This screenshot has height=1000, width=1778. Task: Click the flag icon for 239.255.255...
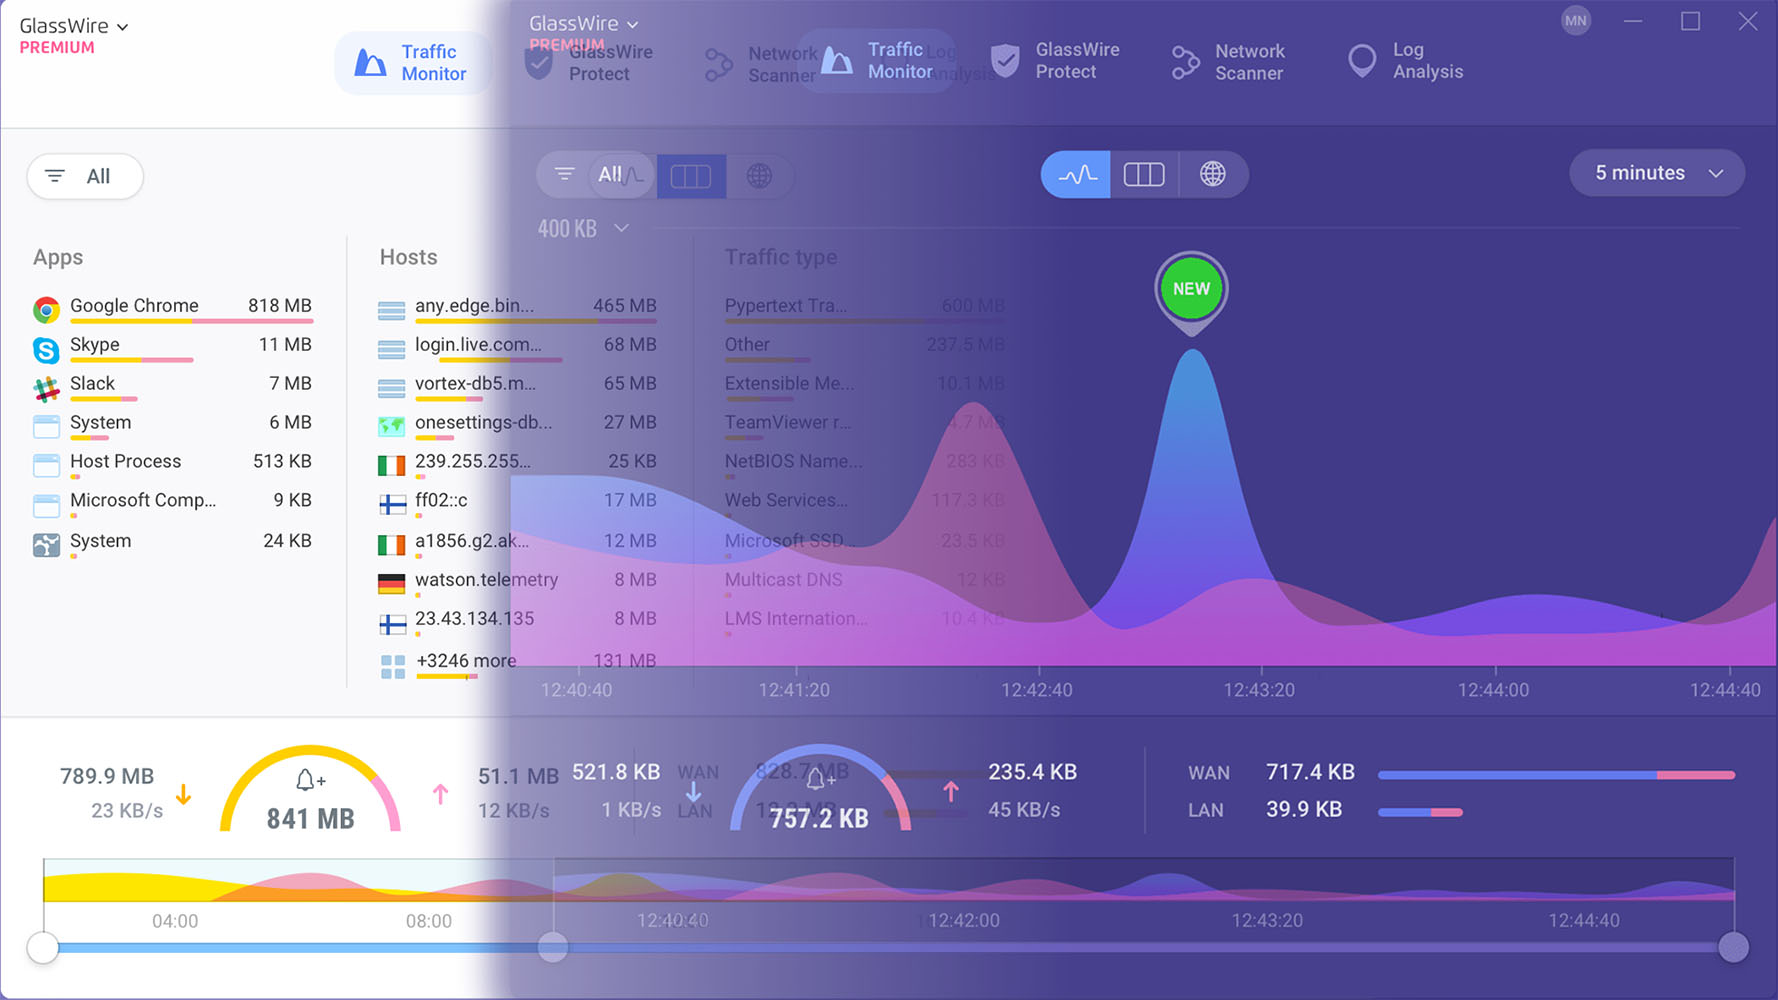click(392, 466)
